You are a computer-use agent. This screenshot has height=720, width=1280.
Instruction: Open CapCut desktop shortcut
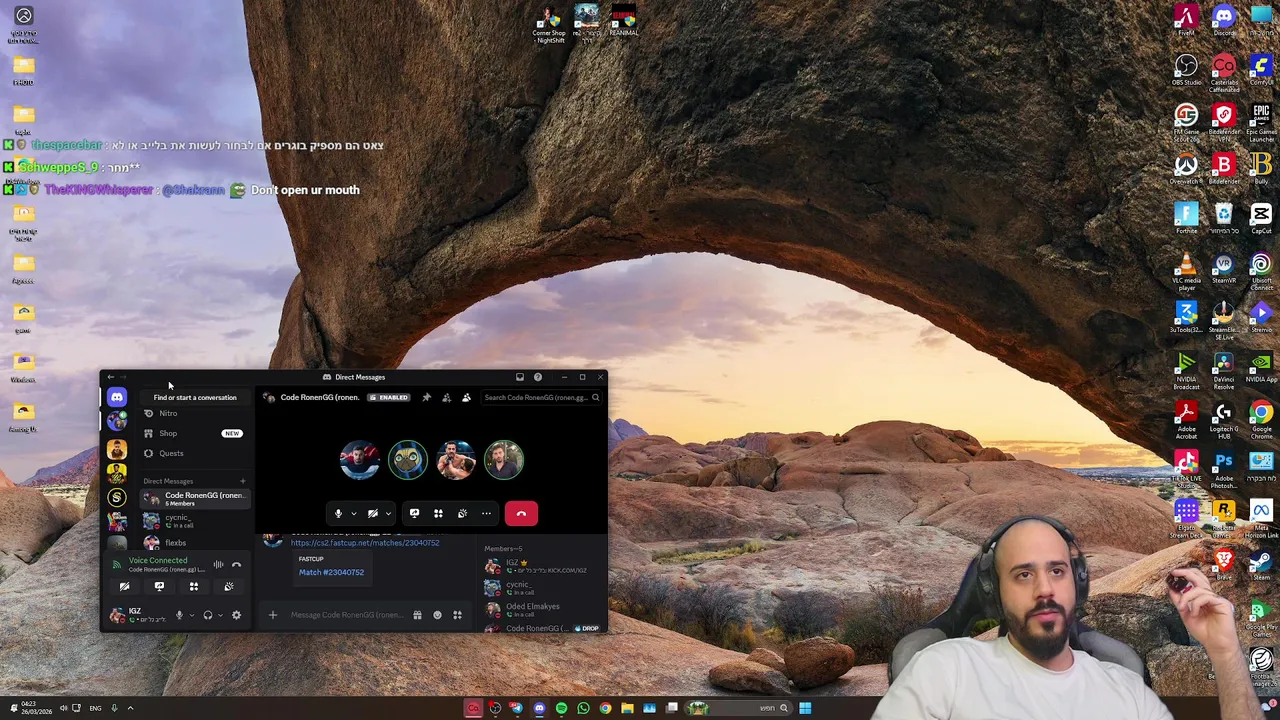pos(1261,218)
